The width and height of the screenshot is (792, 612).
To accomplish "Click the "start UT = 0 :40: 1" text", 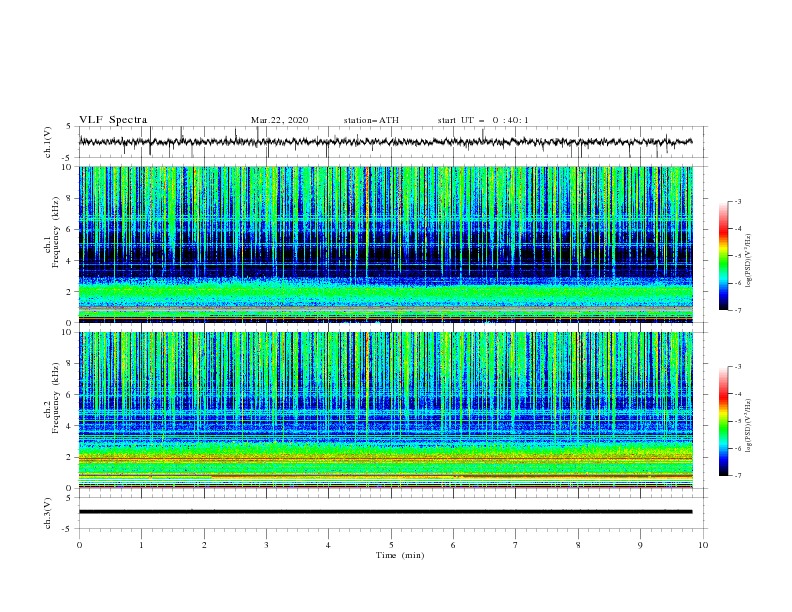I will (x=483, y=120).
